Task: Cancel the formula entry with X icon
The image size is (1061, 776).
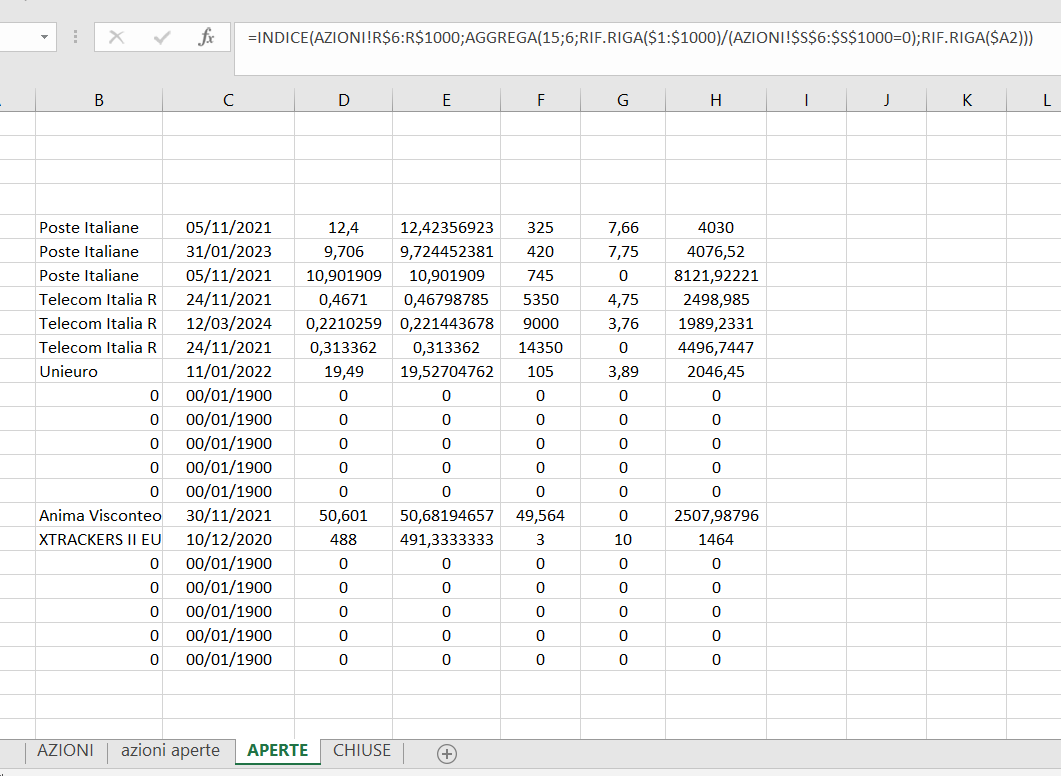Action: click(116, 37)
